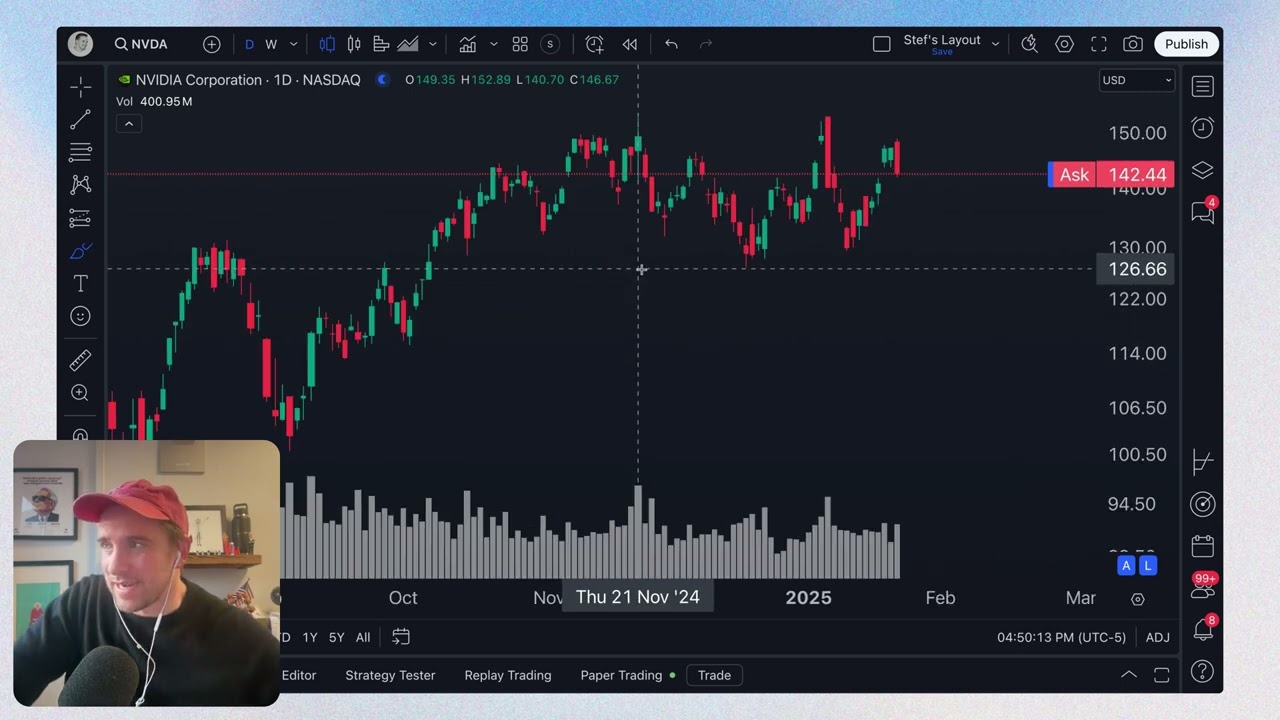Click the NVIDIA Corporation symbol title
The height and width of the screenshot is (720, 1280).
[247, 80]
